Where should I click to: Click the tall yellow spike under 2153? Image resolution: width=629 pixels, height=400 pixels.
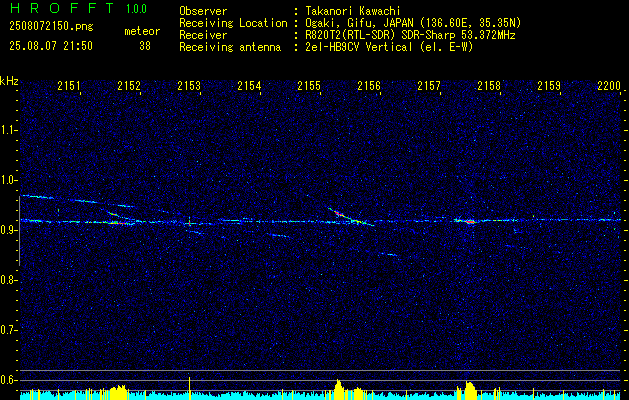(189, 387)
